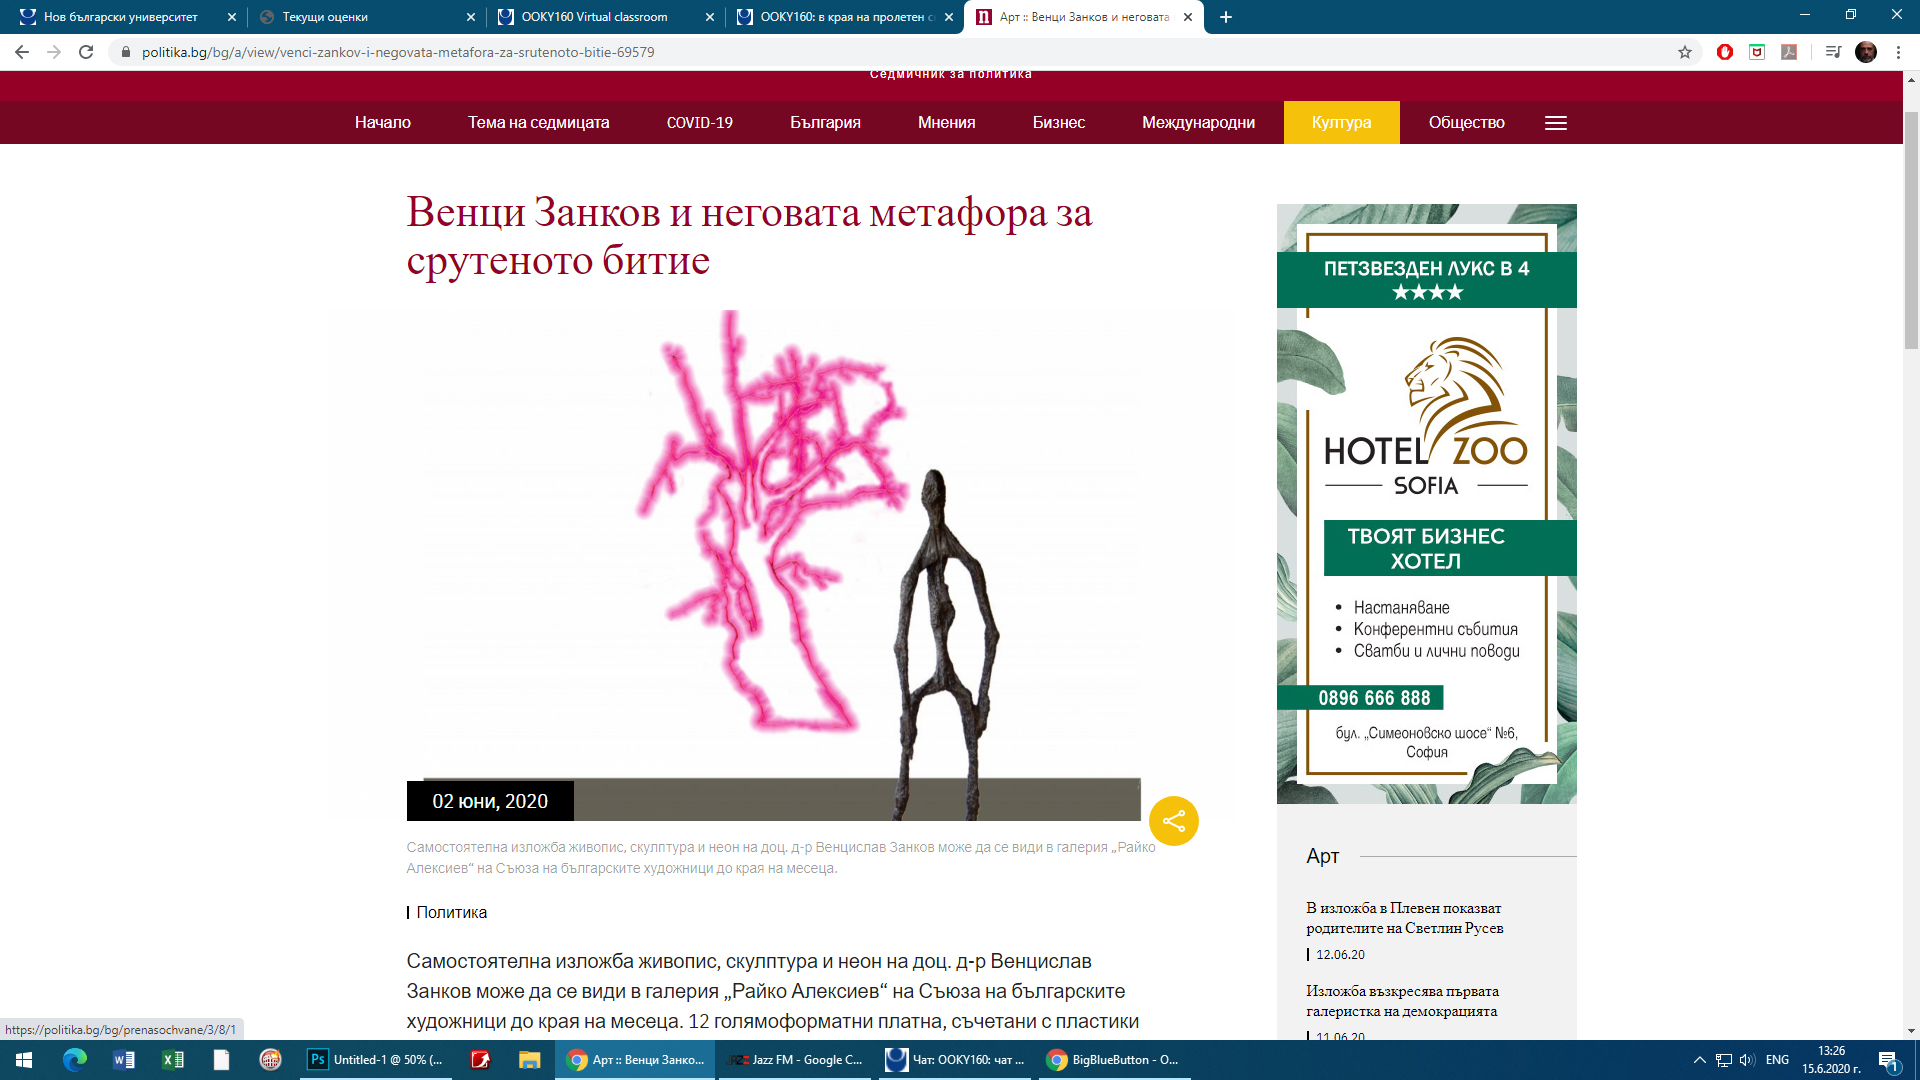The width and height of the screenshot is (1920, 1080).
Task: Launch Microsoft Word from the taskbar
Action: pyautogui.click(x=124, y=1060)
